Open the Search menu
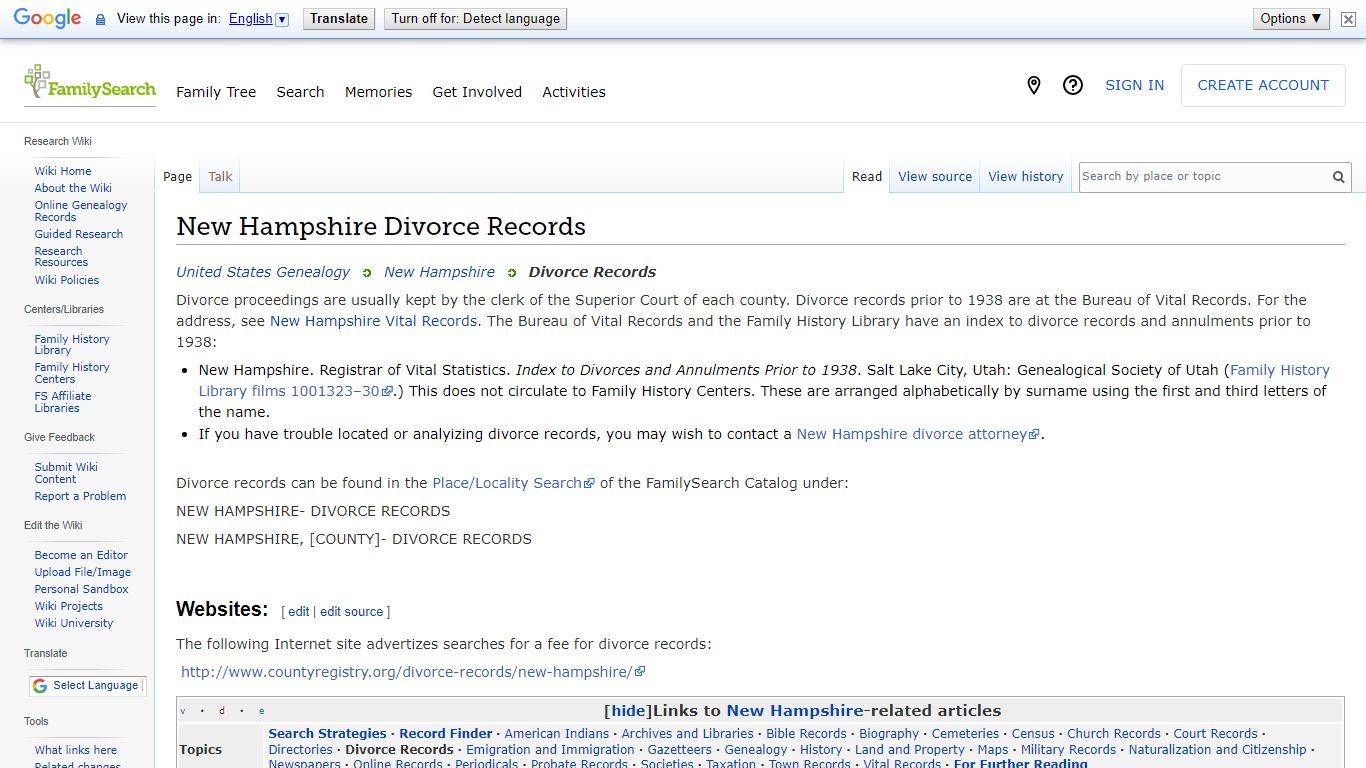The width and height of the screenshot is (1366, 768). [300, 92]
